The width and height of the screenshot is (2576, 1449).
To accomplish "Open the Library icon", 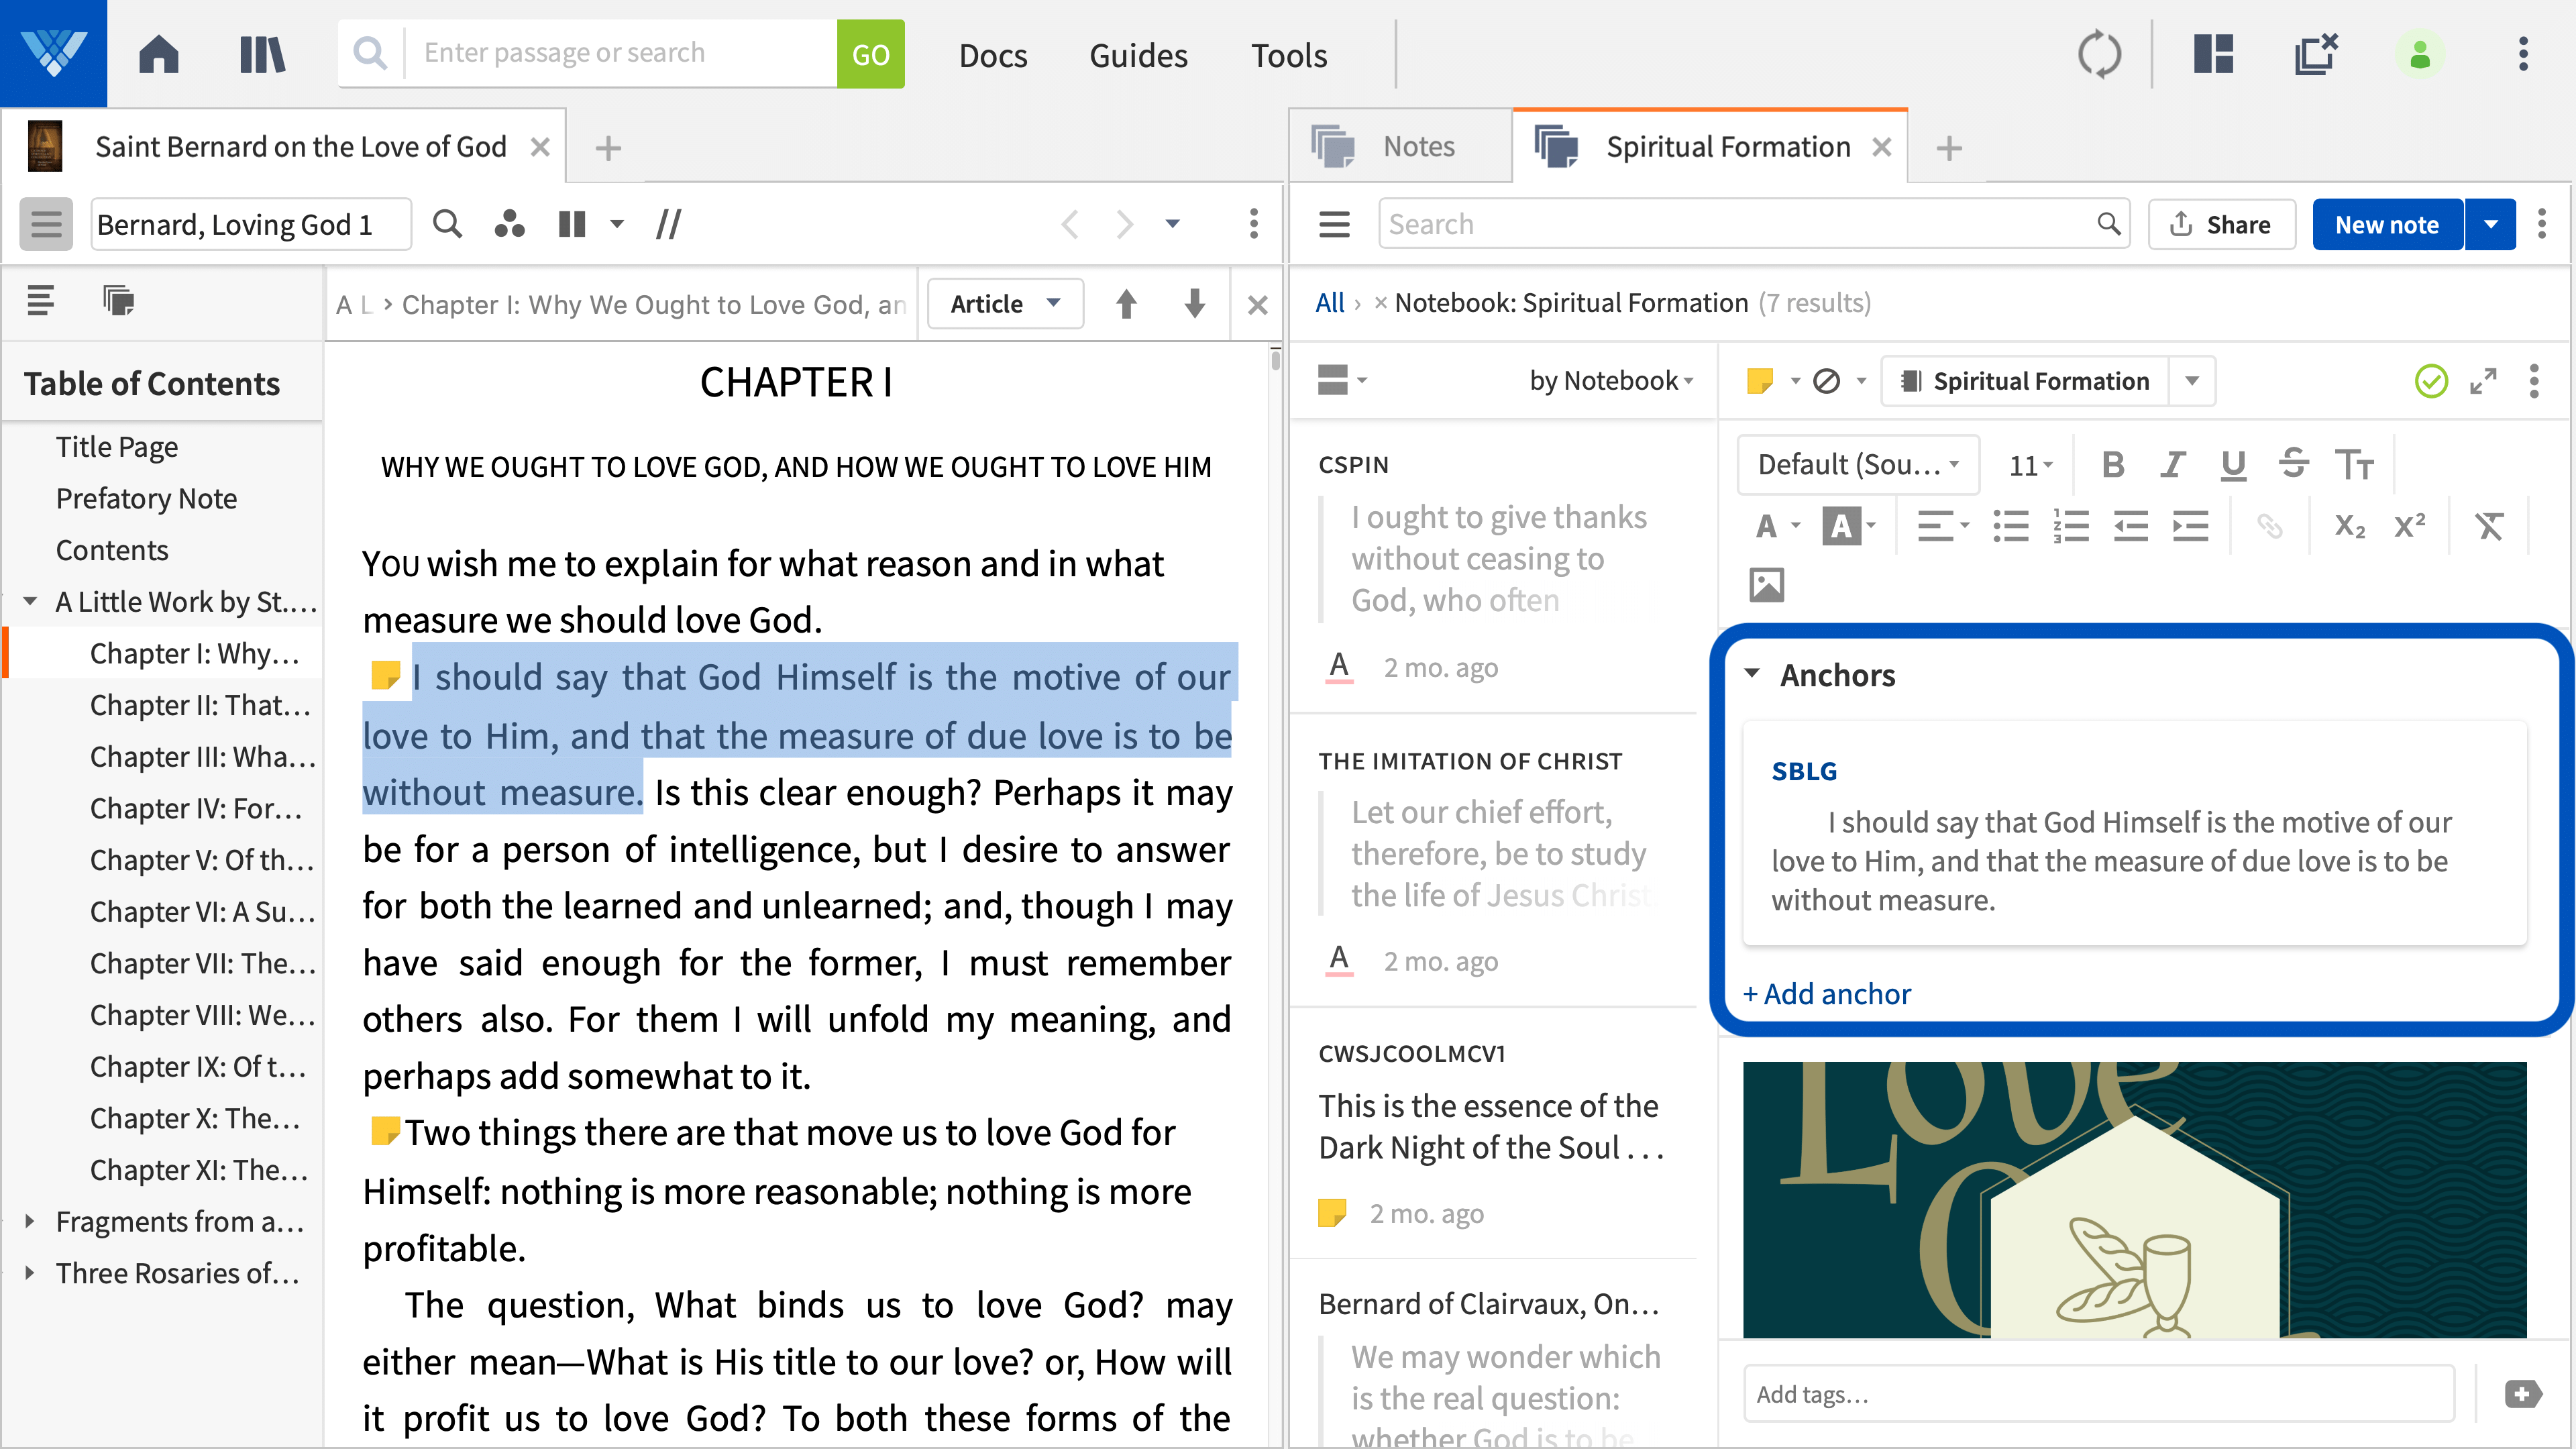I will 263,54.
